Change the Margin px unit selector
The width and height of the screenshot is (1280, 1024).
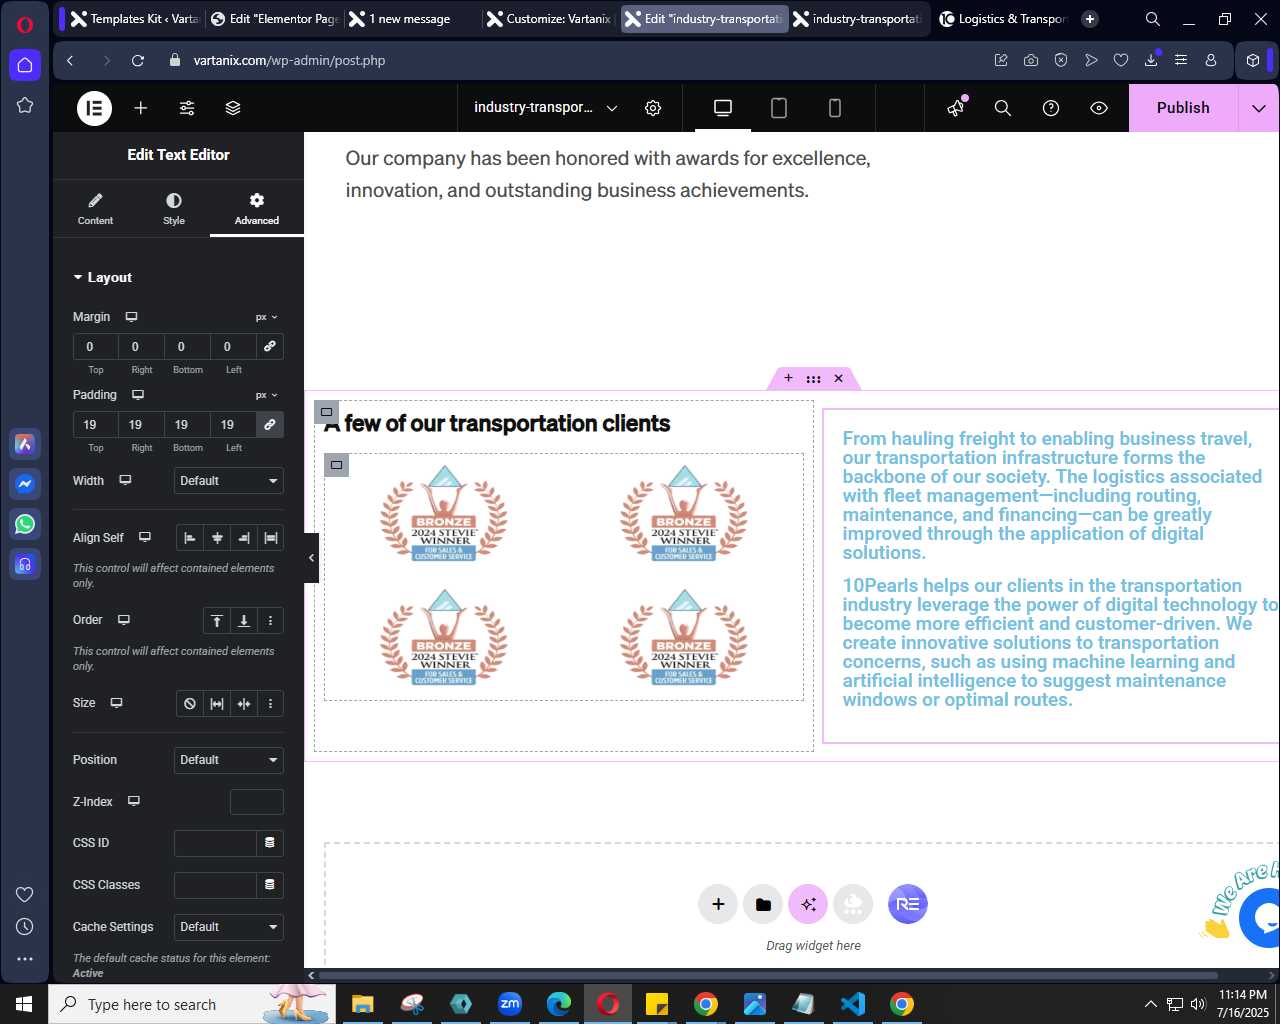point(266,317)
